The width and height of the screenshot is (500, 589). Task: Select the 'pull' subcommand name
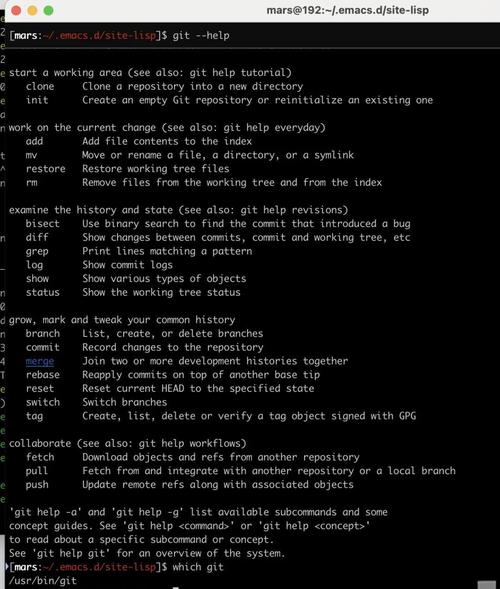pos(37,471)
